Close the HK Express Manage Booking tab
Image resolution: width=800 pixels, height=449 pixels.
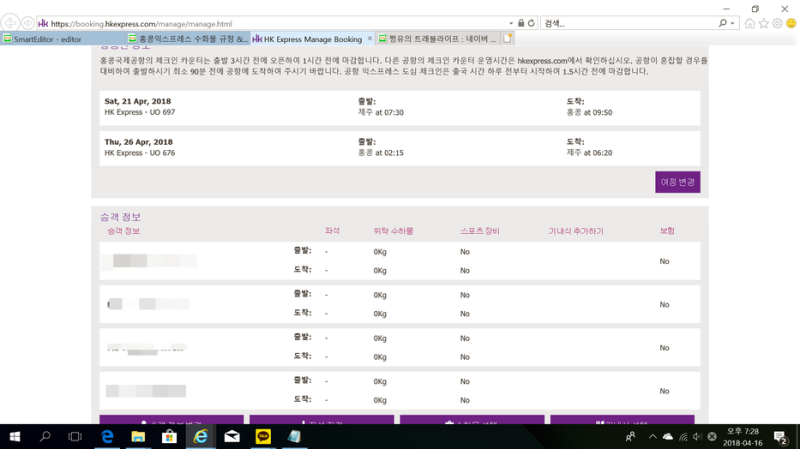pyautogui.click(x=370, y=38)
